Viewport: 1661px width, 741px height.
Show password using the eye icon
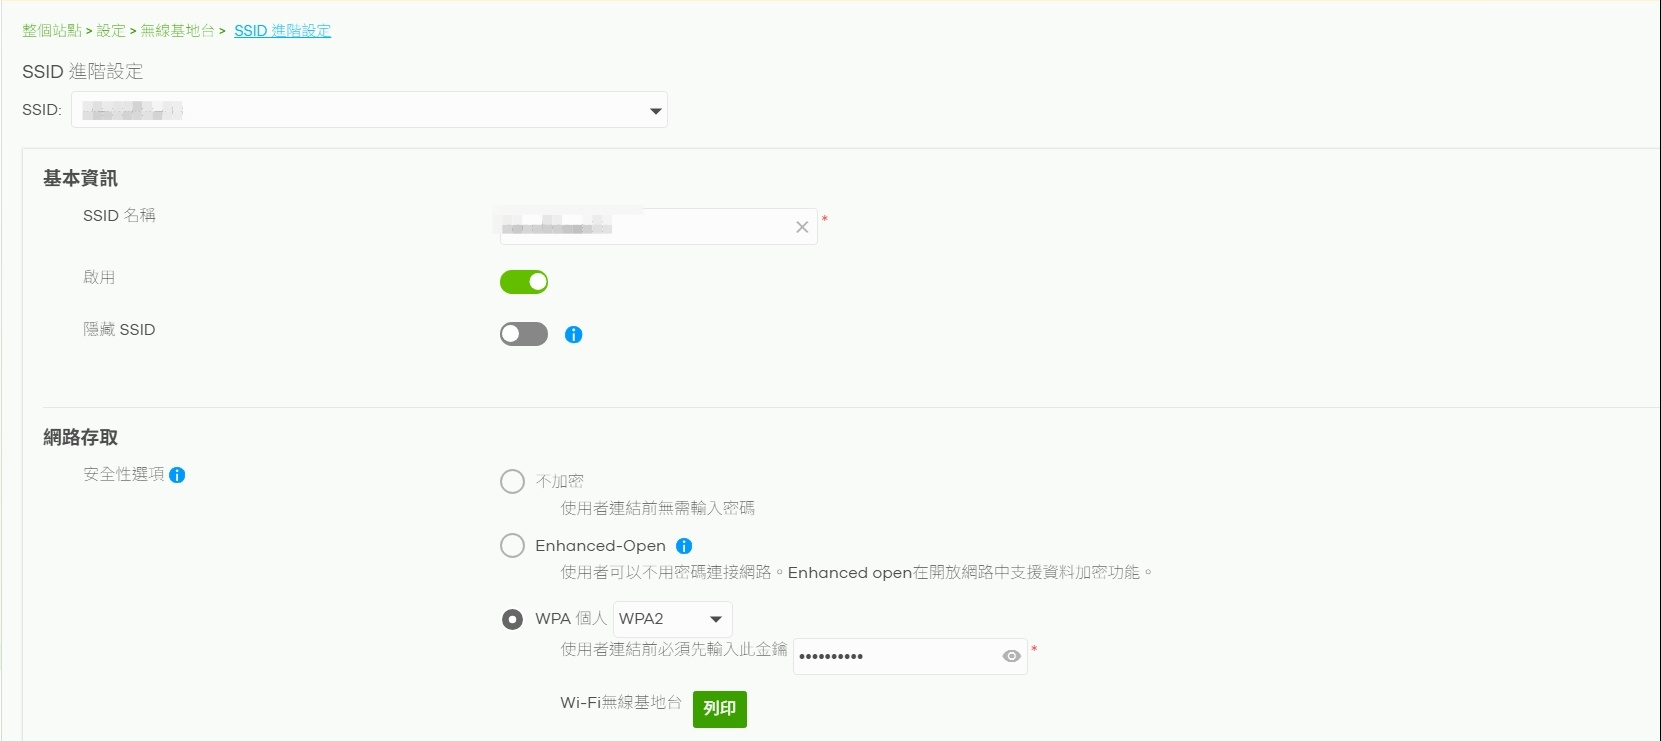1011,656
